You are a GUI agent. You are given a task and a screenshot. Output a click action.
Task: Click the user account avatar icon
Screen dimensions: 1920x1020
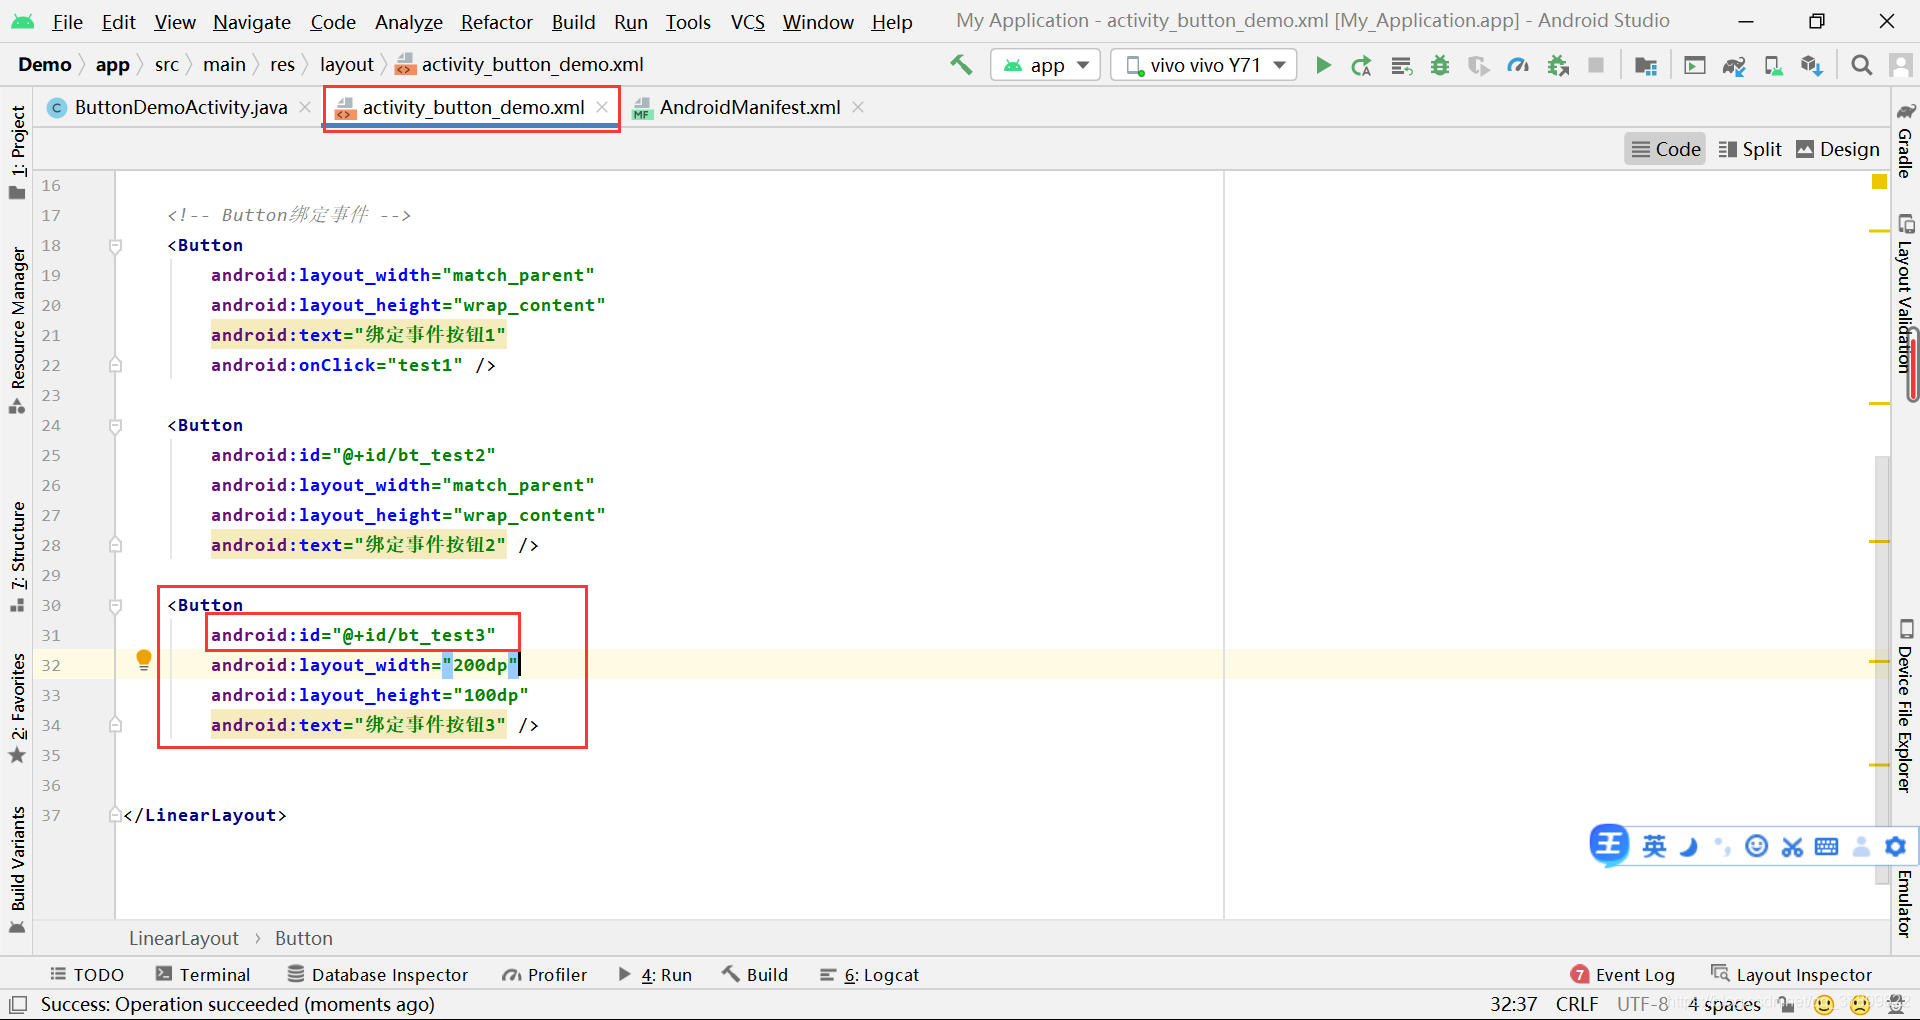(1901, 66)
